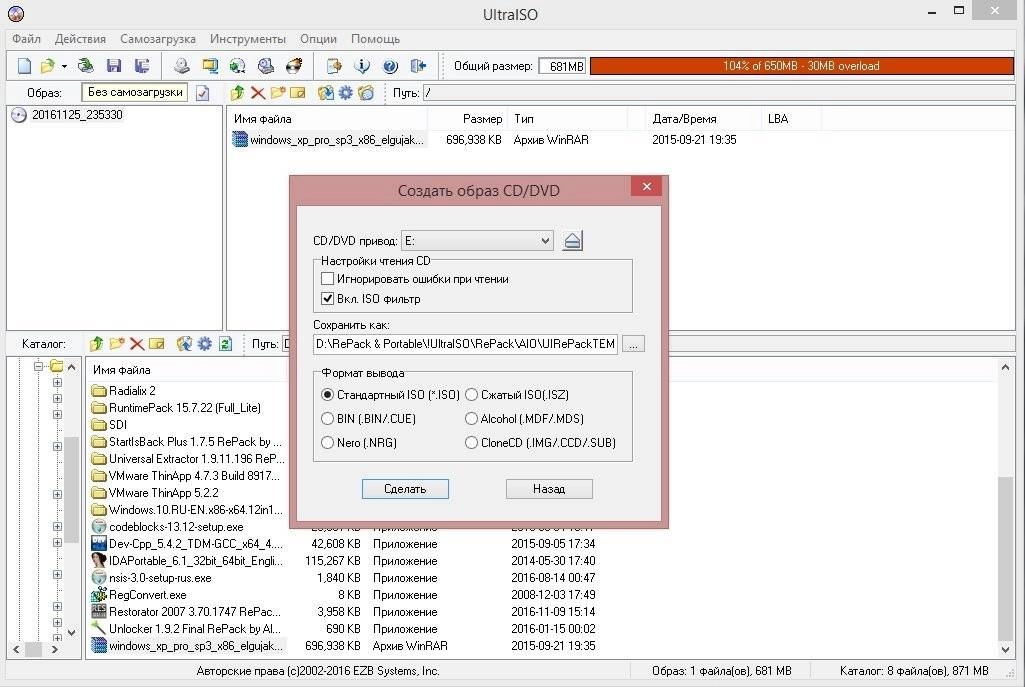Image resolution: width=1025 pixels, height=687 pixels.
Task: Collapse the open folder node in catalog tree
Action: [39, 366]
